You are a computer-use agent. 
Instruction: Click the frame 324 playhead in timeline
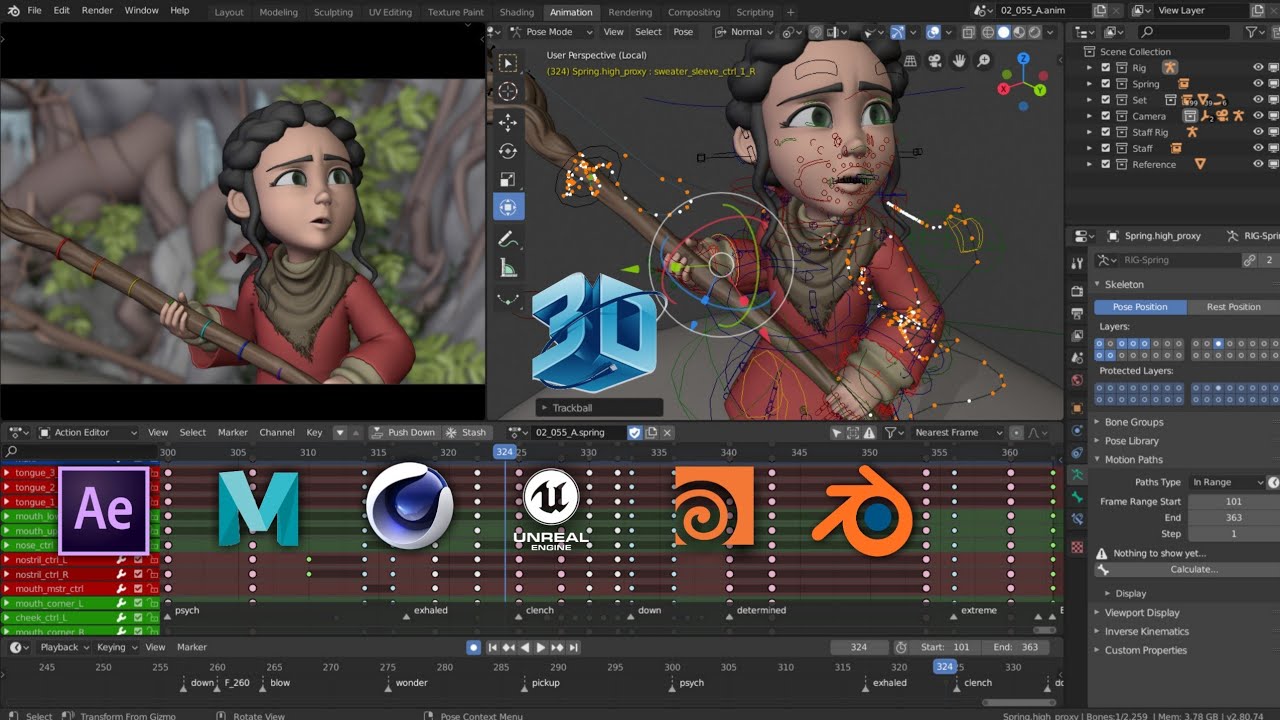[945, 667]
